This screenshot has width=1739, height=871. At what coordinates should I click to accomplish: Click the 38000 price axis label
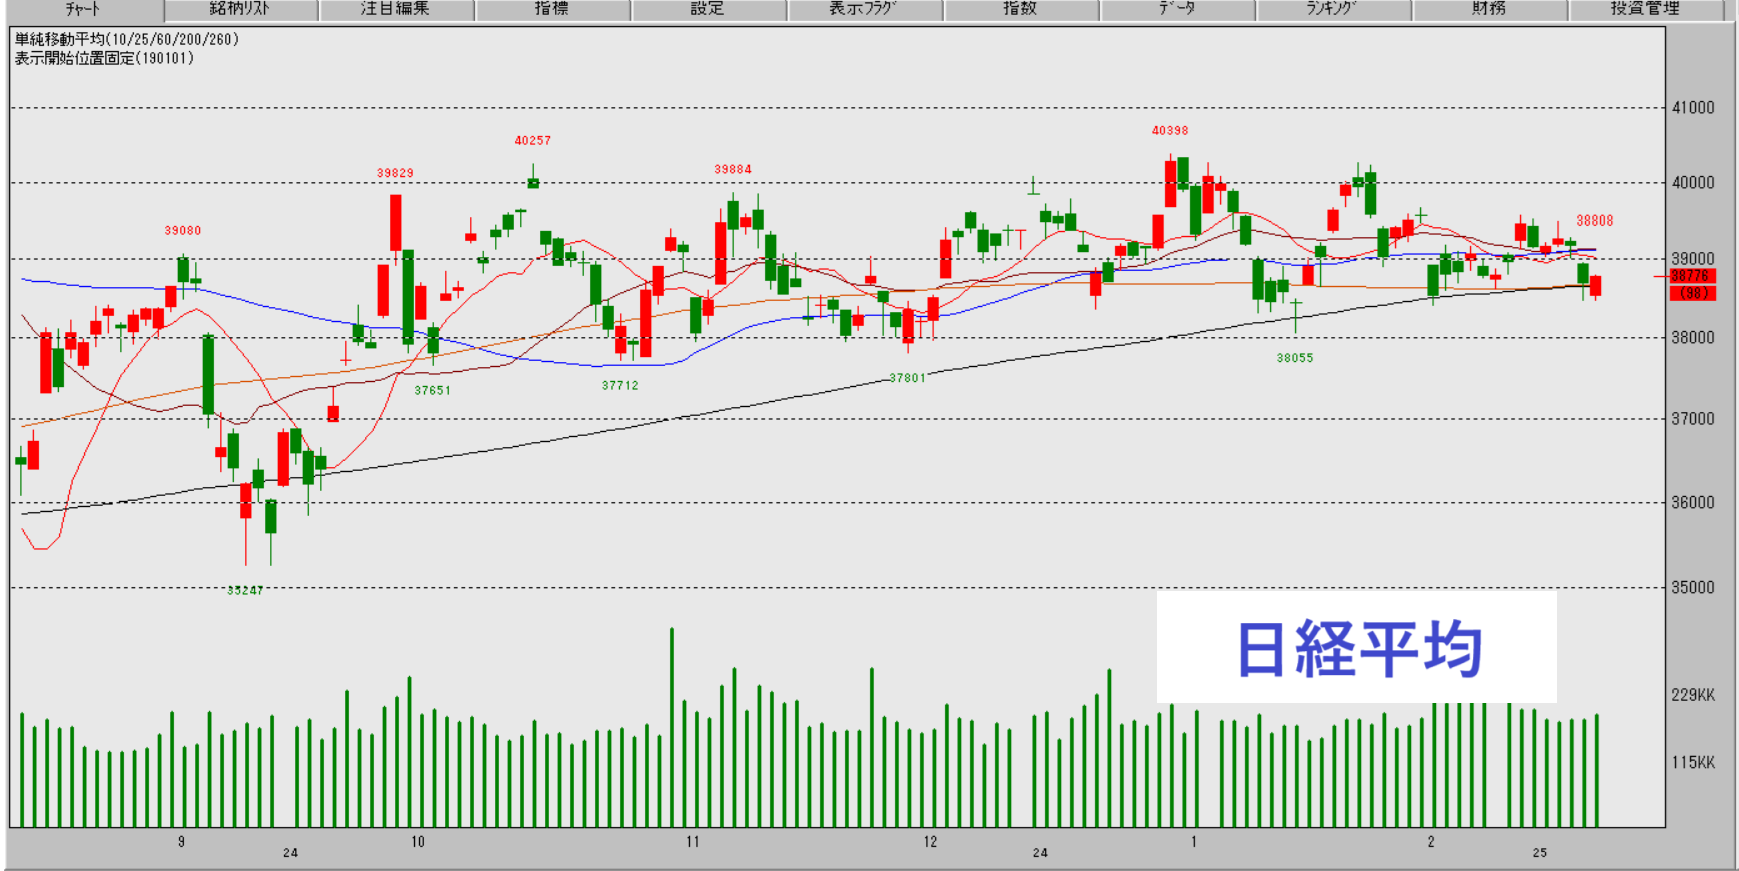pos(1693,338)
